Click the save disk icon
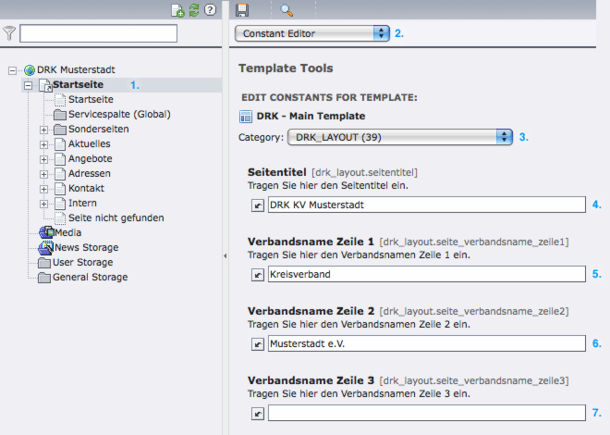Viewport: 610px width, 435px height. tap(242, 10)
